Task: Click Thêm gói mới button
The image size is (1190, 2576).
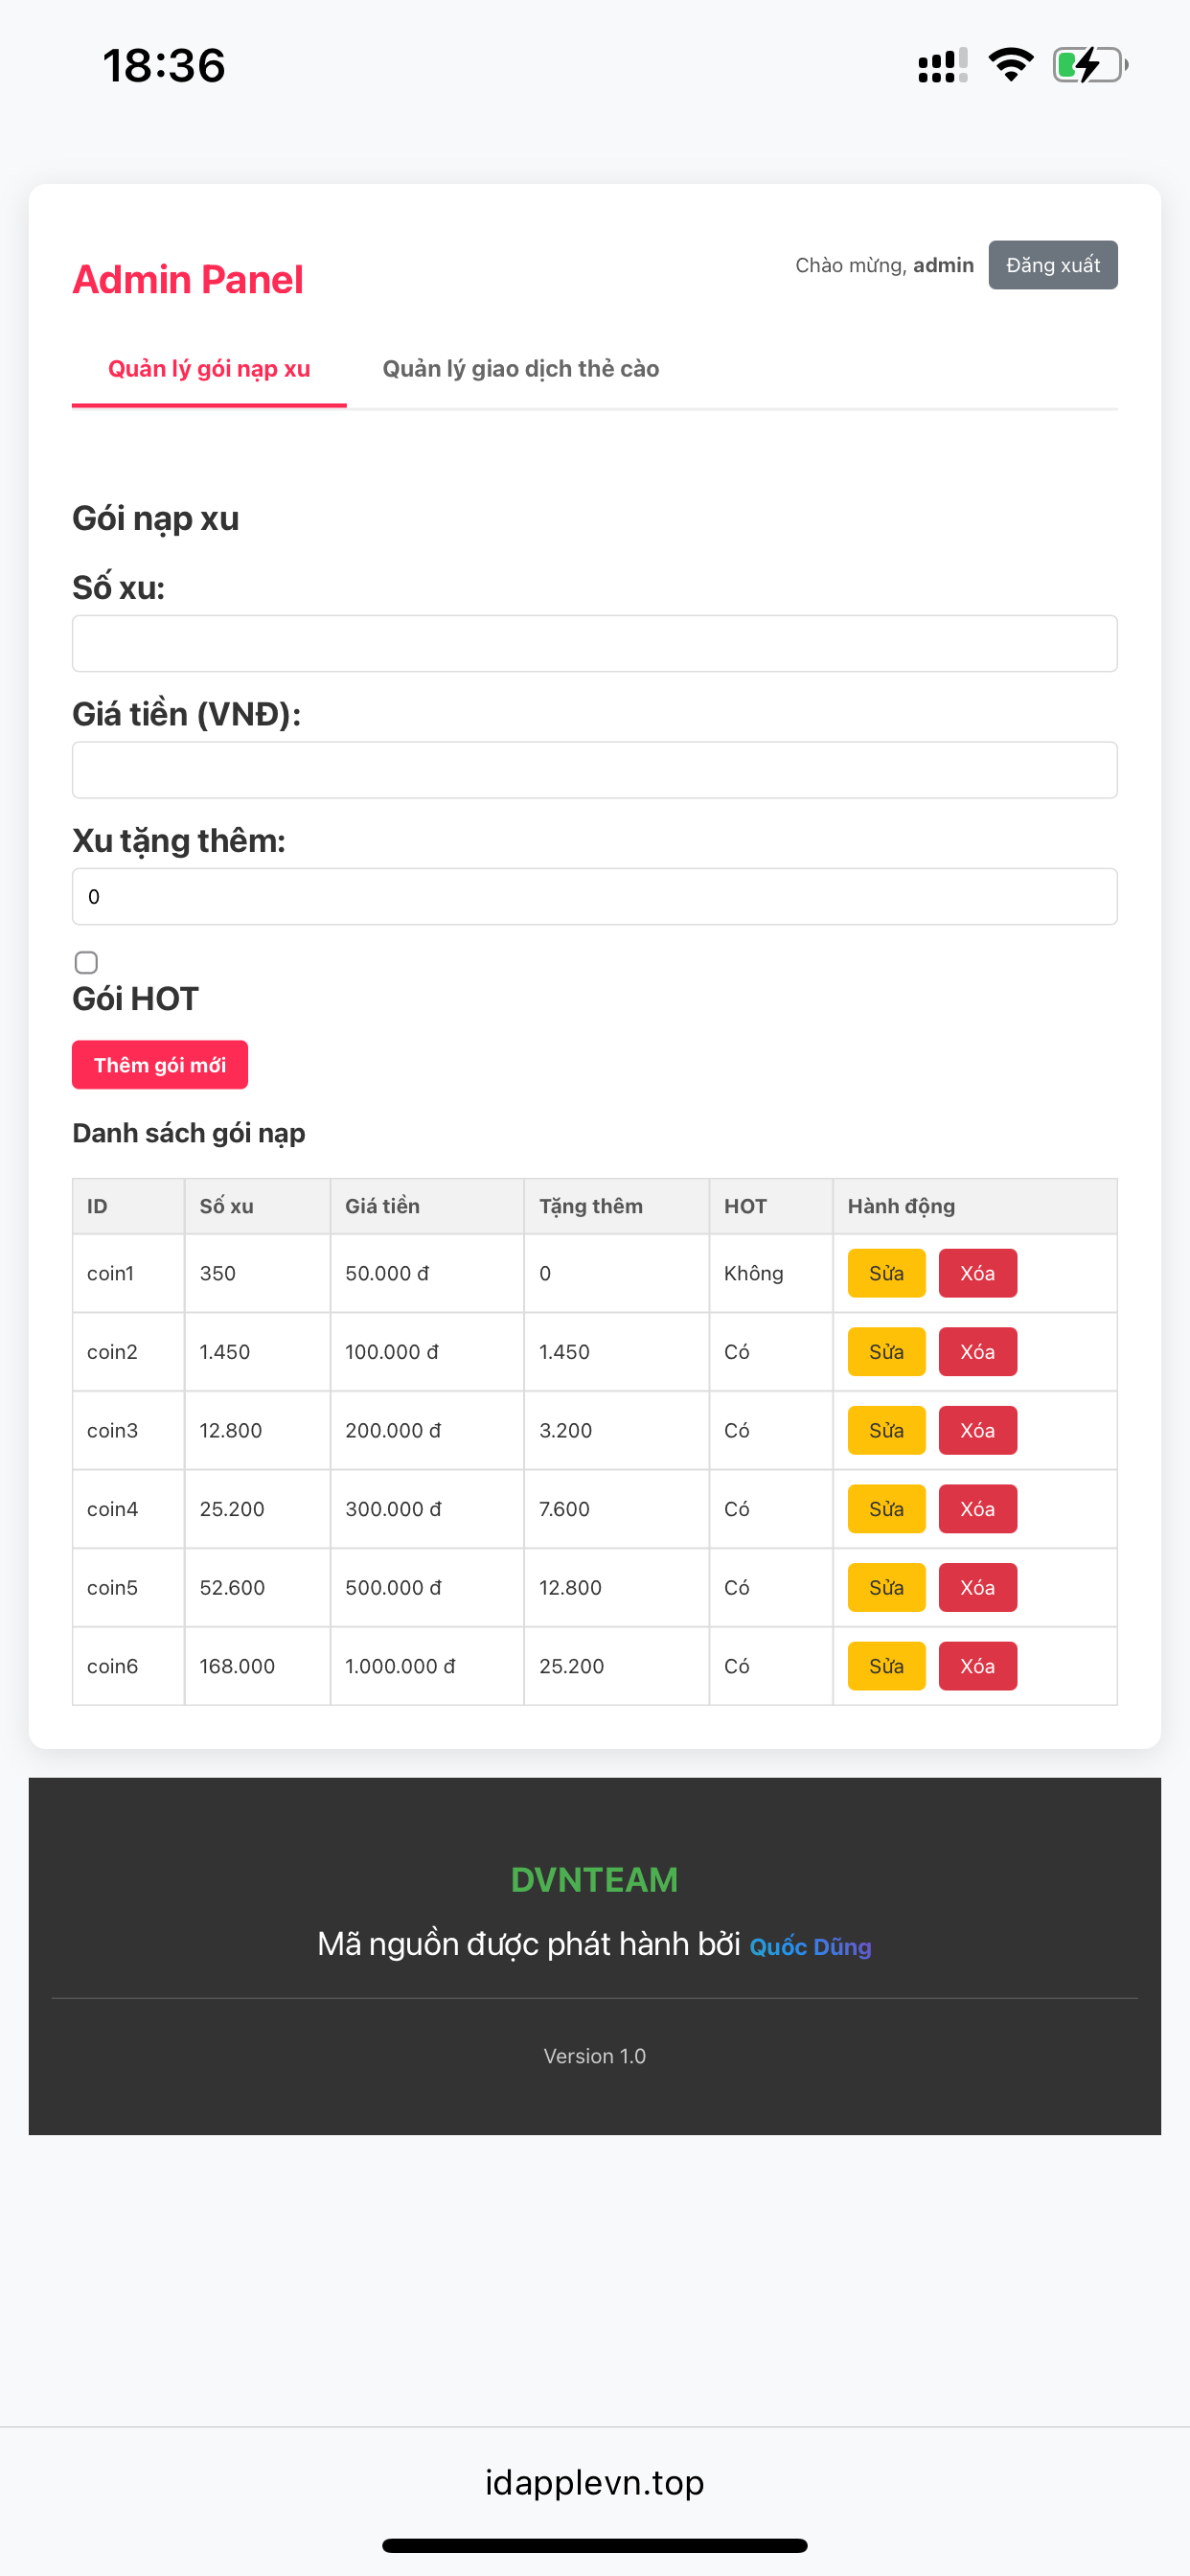Action: (160, 1065)
